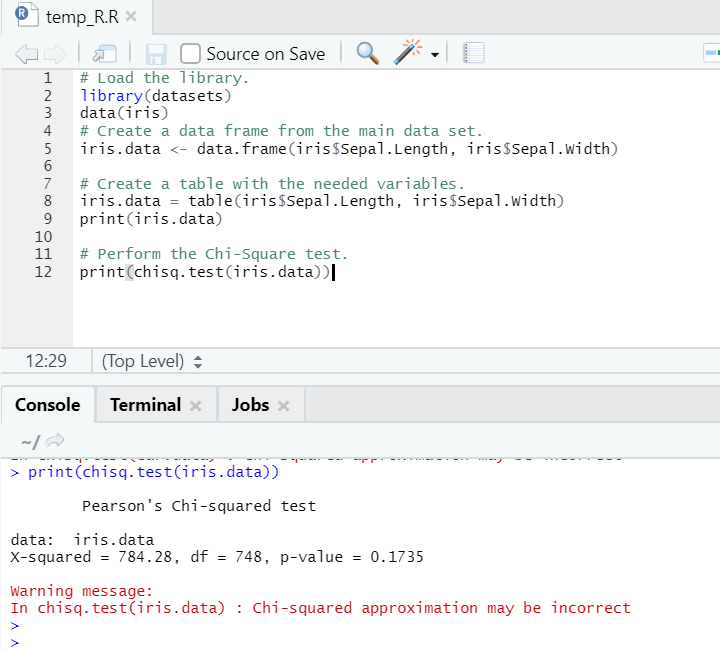Expand the code tools dropdown arrow
This screenshot has width=720, height=651.
434,55
